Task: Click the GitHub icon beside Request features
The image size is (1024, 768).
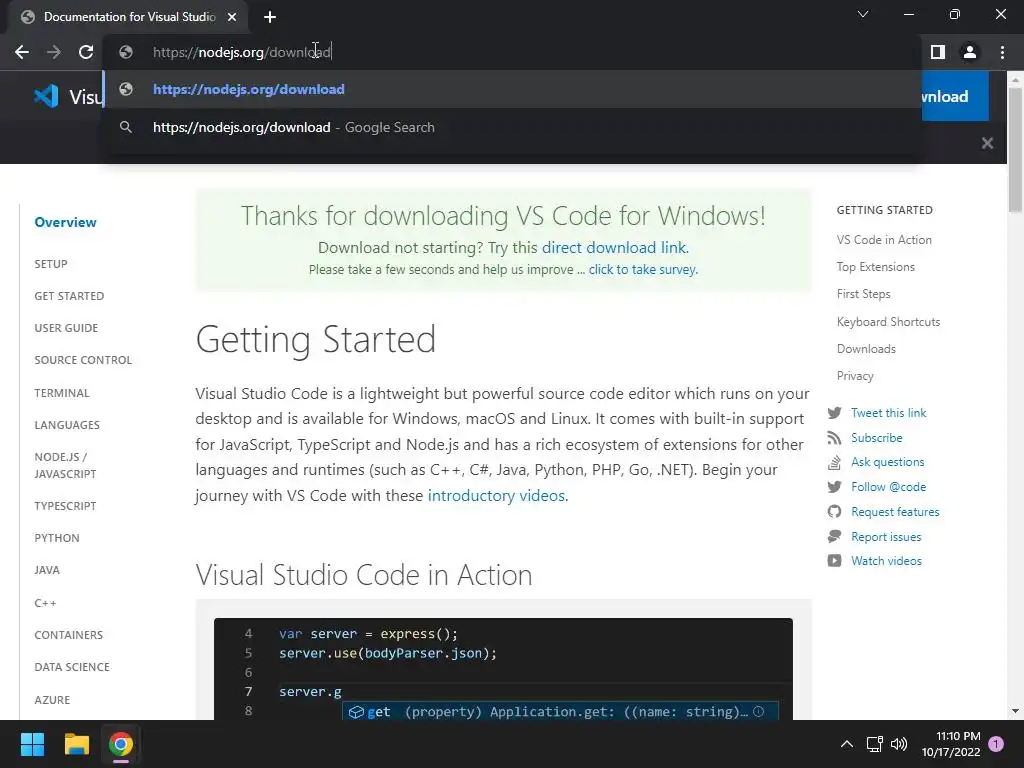Action: coord(834,512)
